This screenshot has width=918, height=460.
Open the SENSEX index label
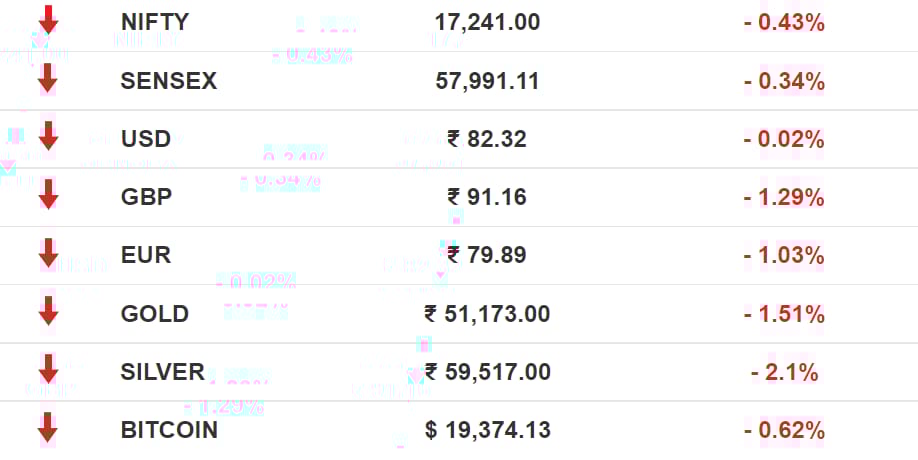coord(169,81)
